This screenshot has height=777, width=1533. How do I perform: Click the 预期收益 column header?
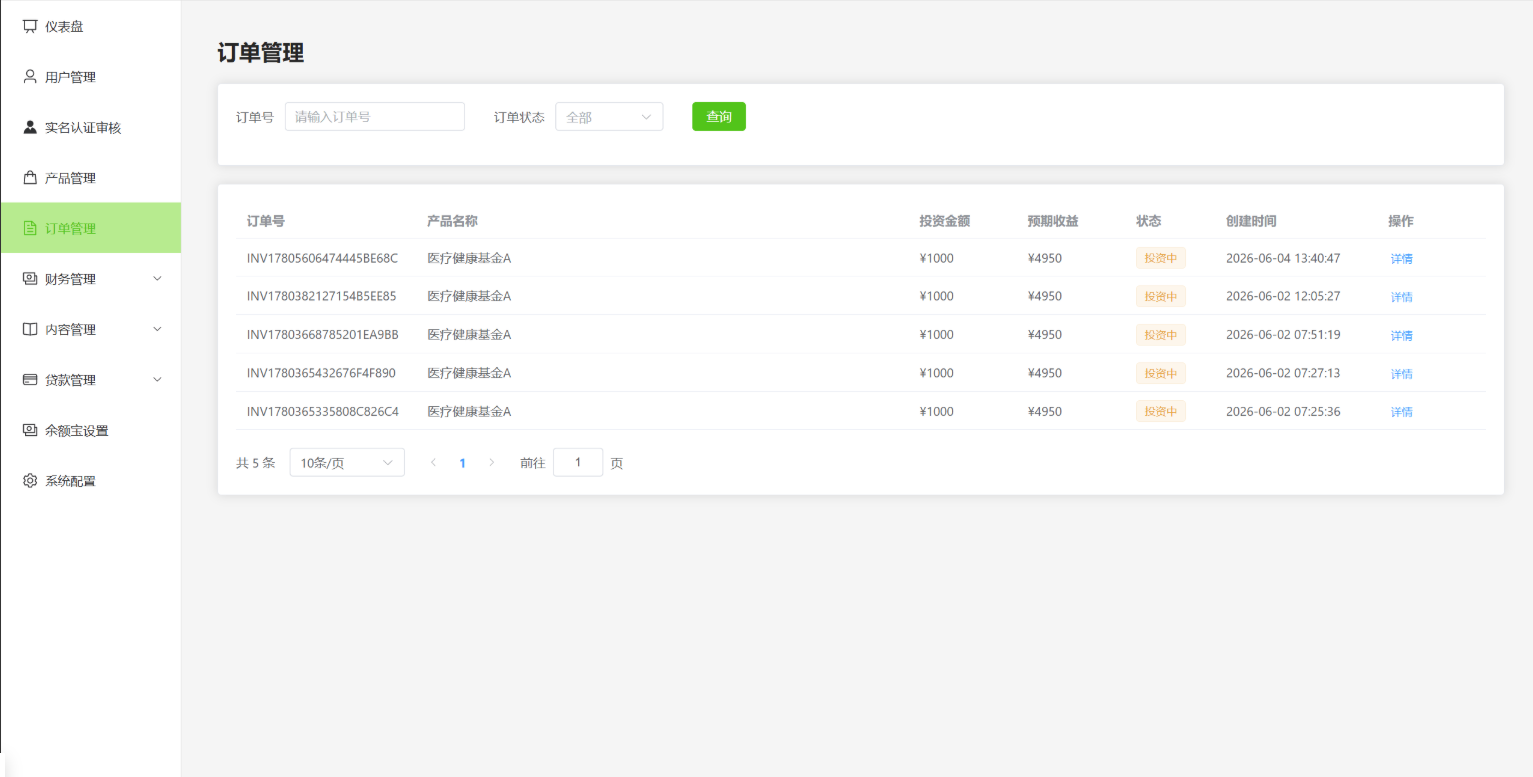(1053, 221)
